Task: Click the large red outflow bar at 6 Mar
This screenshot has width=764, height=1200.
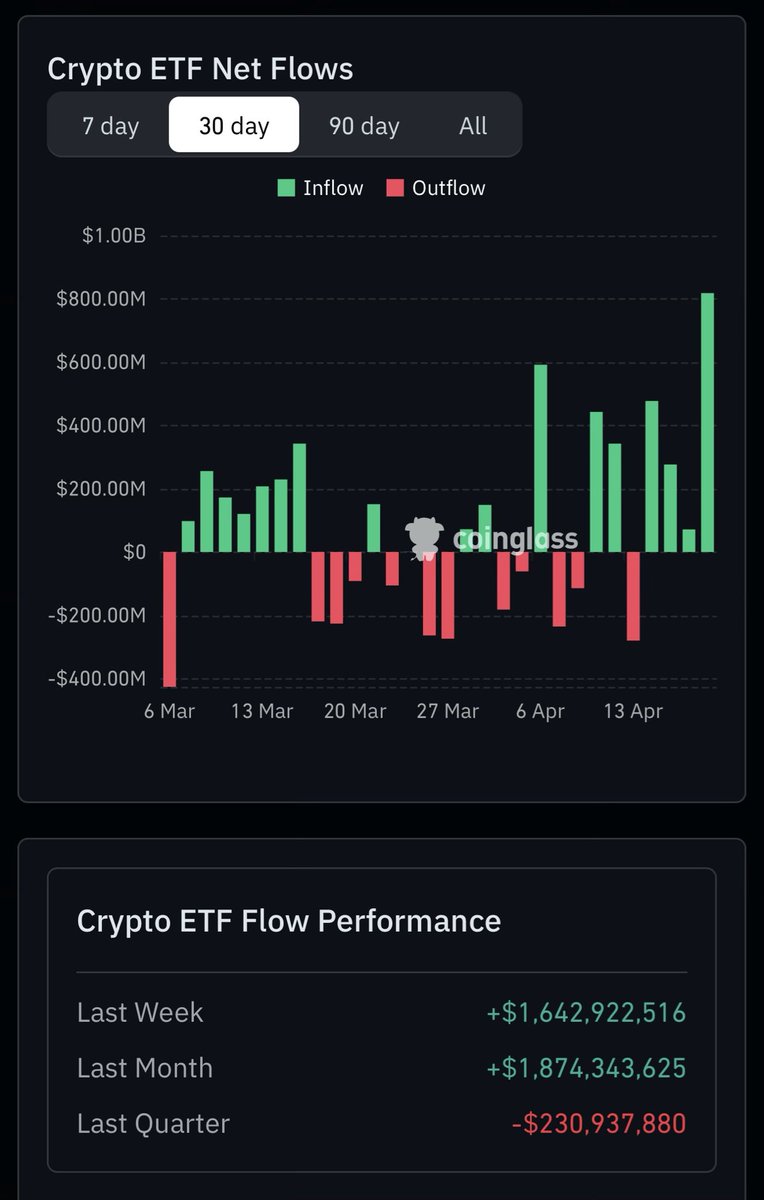Action: (x=170, y=618)
